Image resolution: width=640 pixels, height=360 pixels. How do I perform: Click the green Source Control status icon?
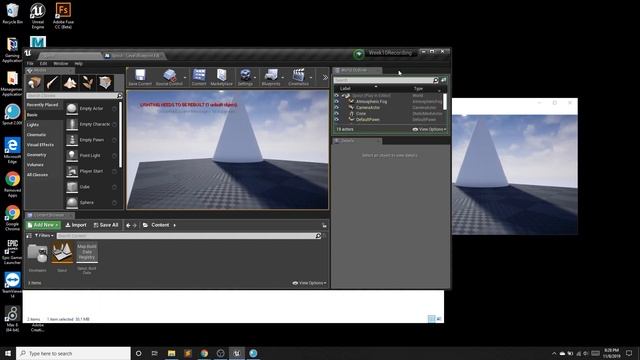(x=358, y=54)
